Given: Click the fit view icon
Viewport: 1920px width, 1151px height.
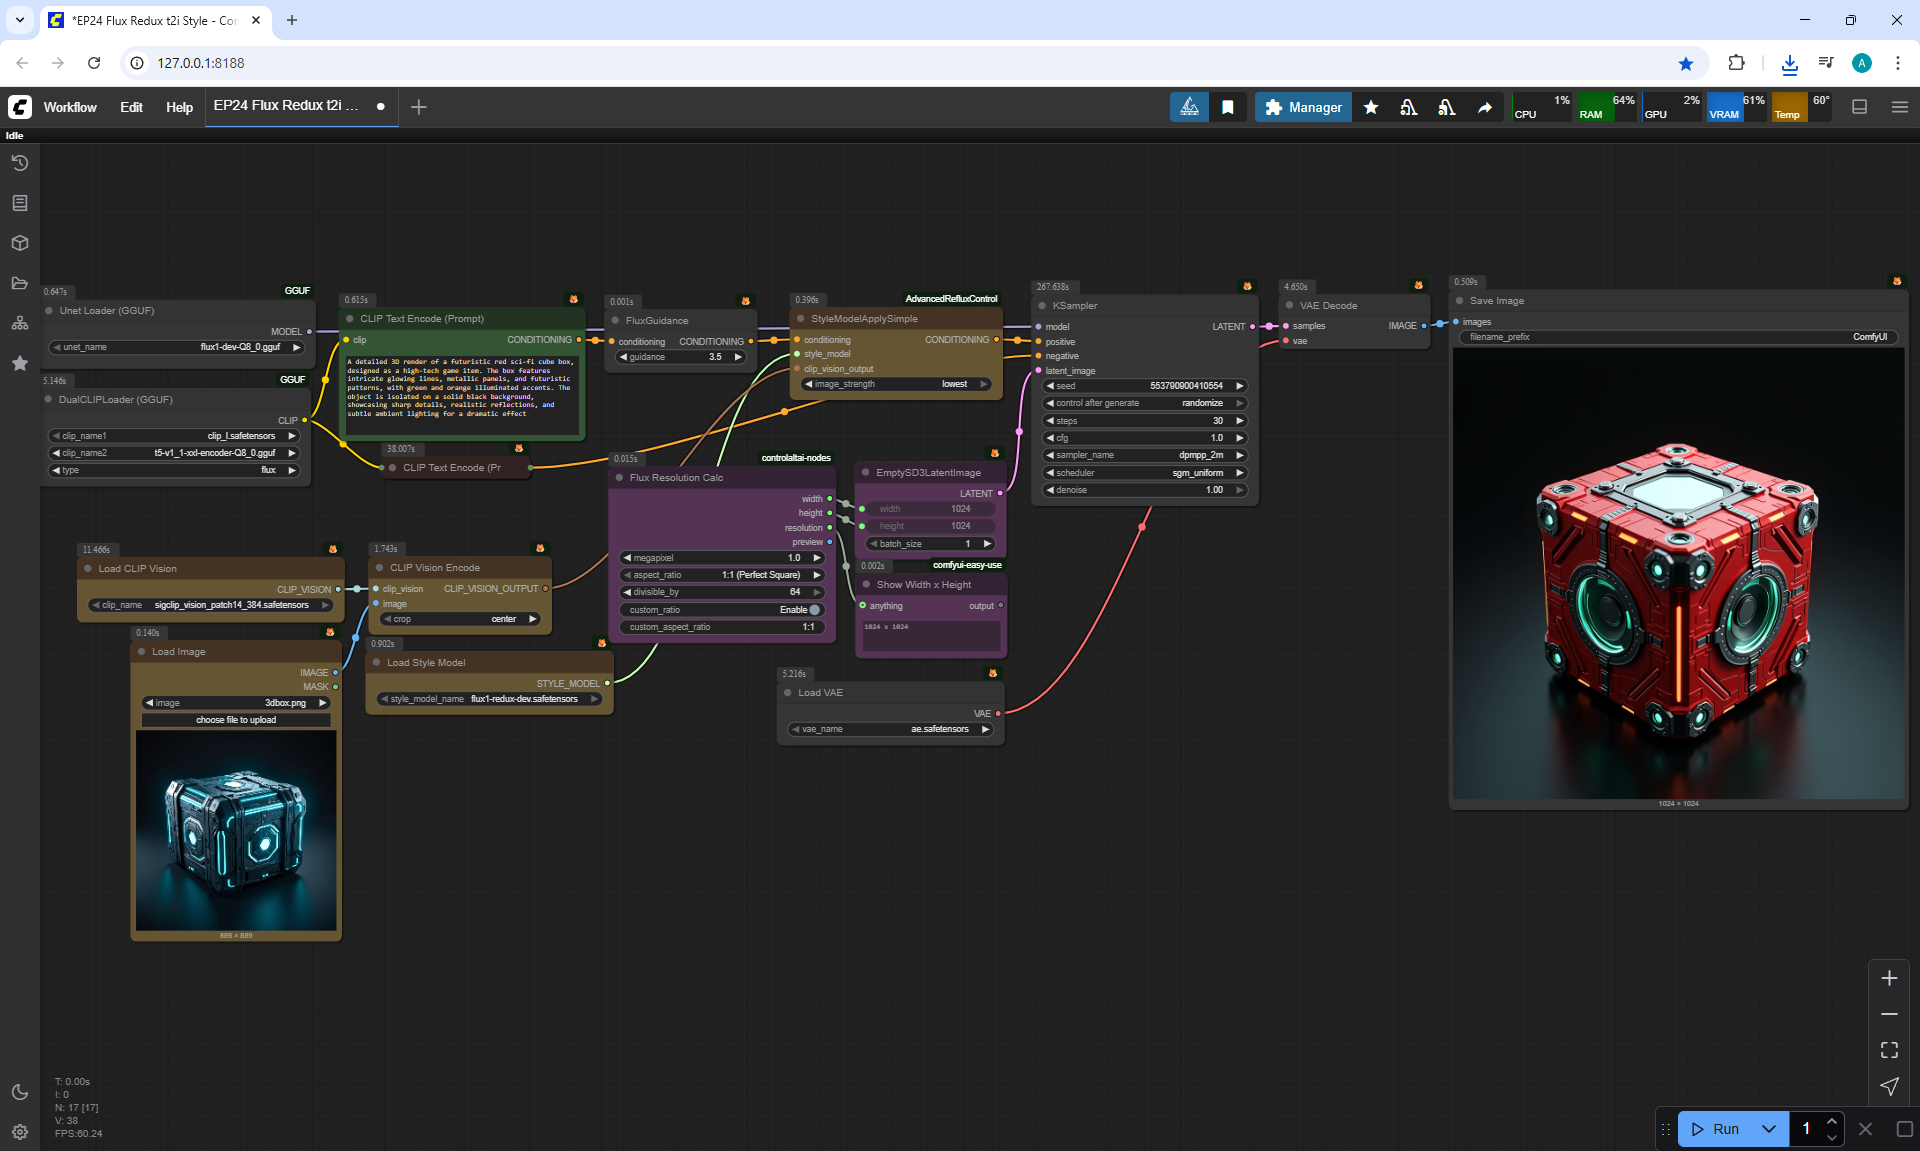Looking at the screenshot, I should click(1889, 1050).
